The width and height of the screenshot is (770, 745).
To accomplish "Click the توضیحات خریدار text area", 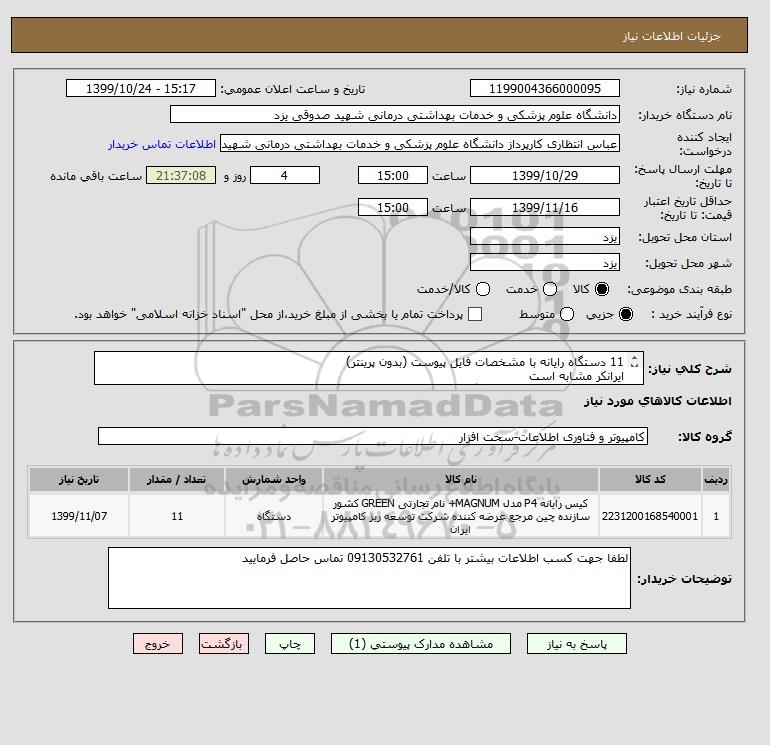I will click(x=369, y=578).
